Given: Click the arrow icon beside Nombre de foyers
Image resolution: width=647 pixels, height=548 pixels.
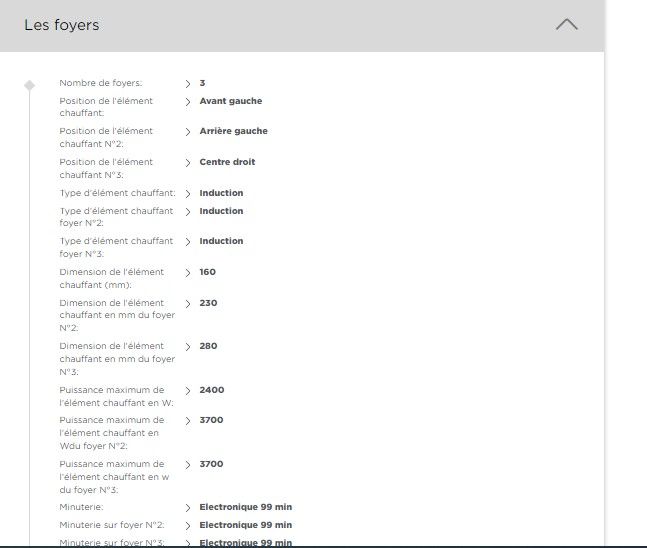Looking at the screenshot, I should 188,83.
